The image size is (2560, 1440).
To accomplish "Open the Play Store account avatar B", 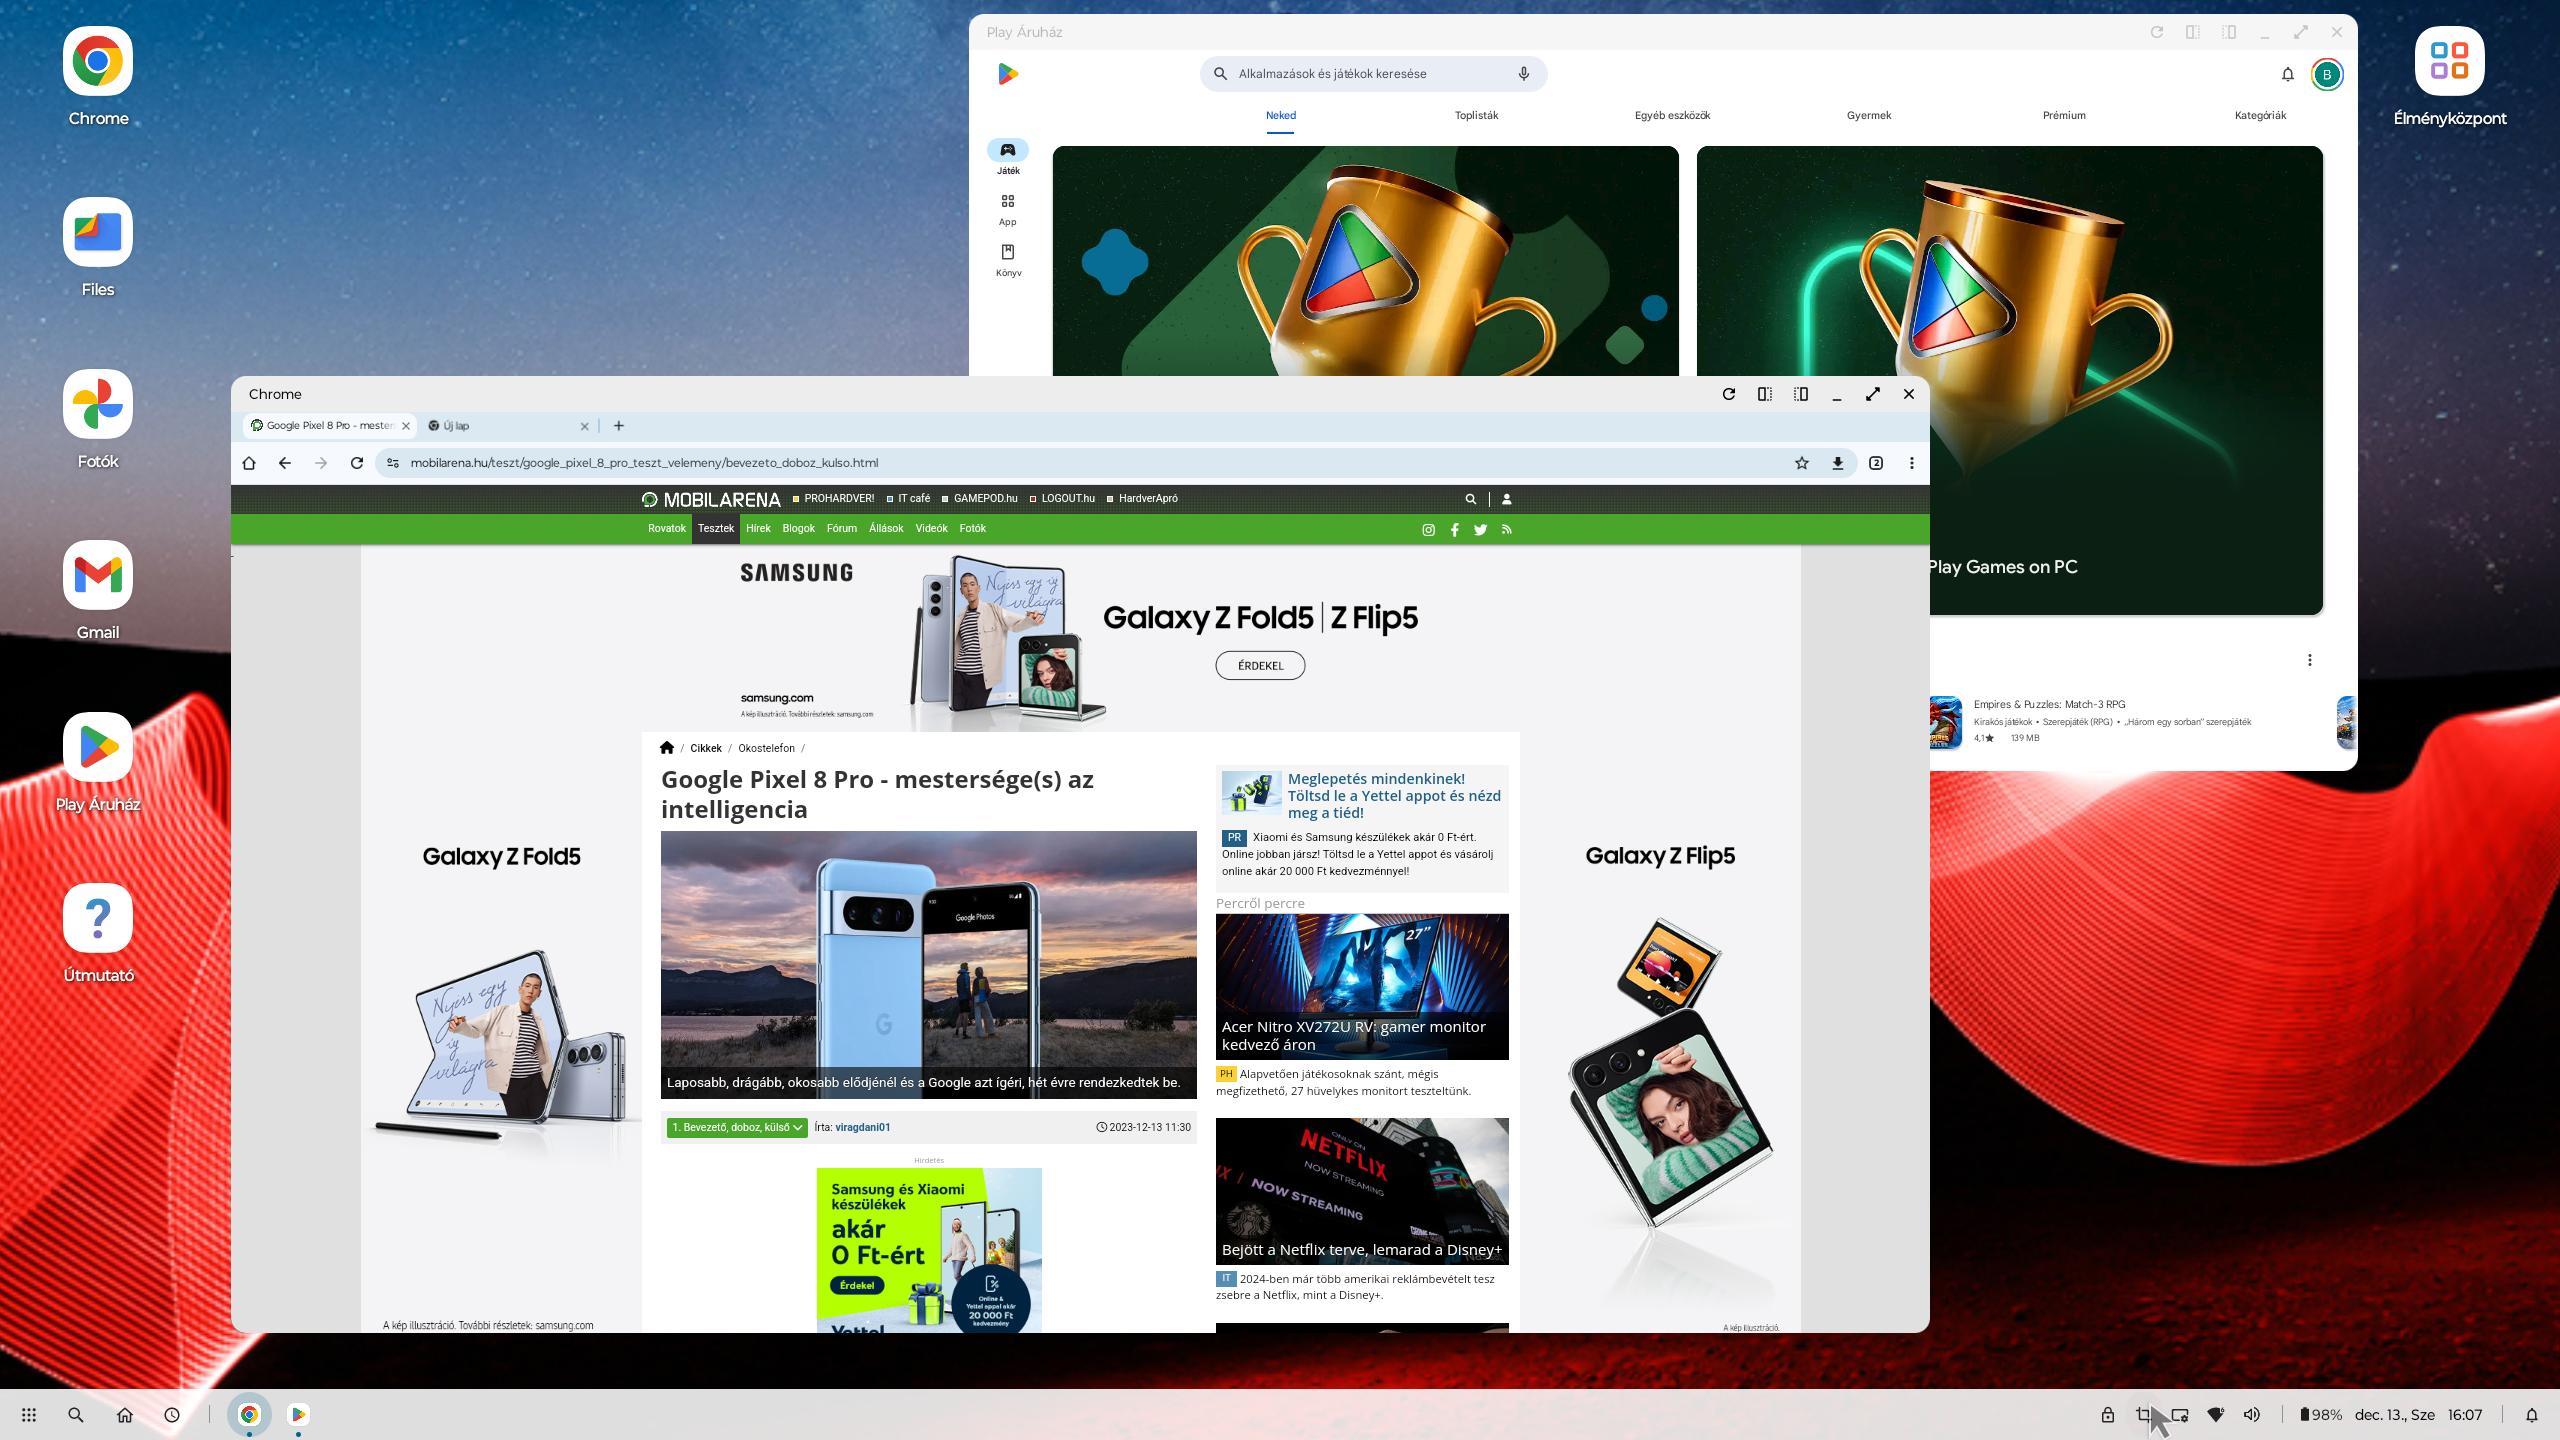I will click(2327, 74).
